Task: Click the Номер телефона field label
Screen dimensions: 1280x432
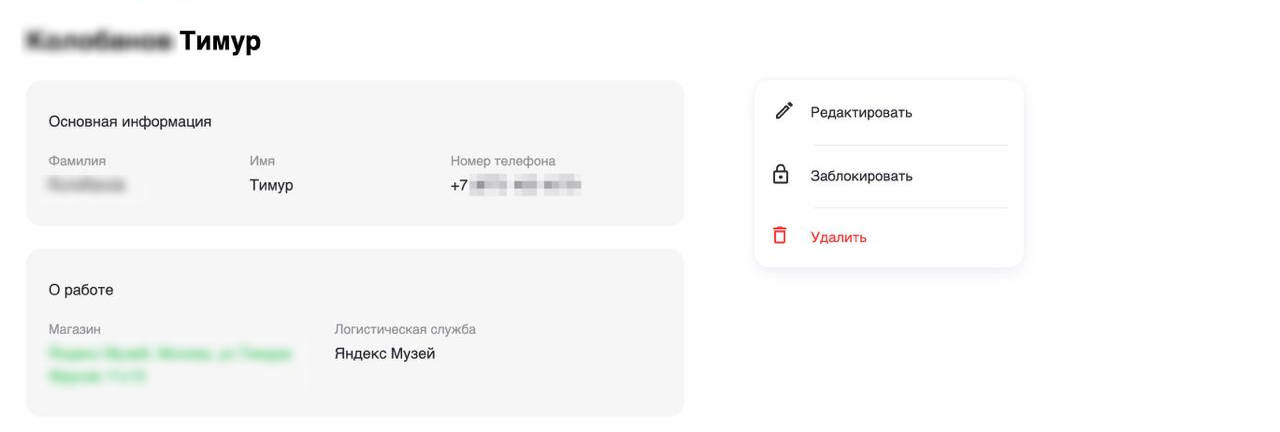Action: click(503, 161)
